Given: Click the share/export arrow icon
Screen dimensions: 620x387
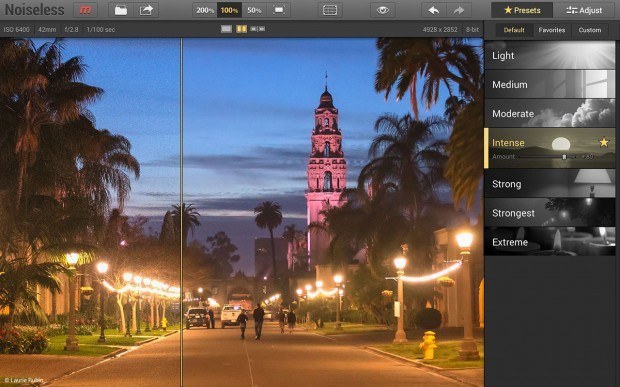Looking at the screenshot, I should tap(146, 10).
